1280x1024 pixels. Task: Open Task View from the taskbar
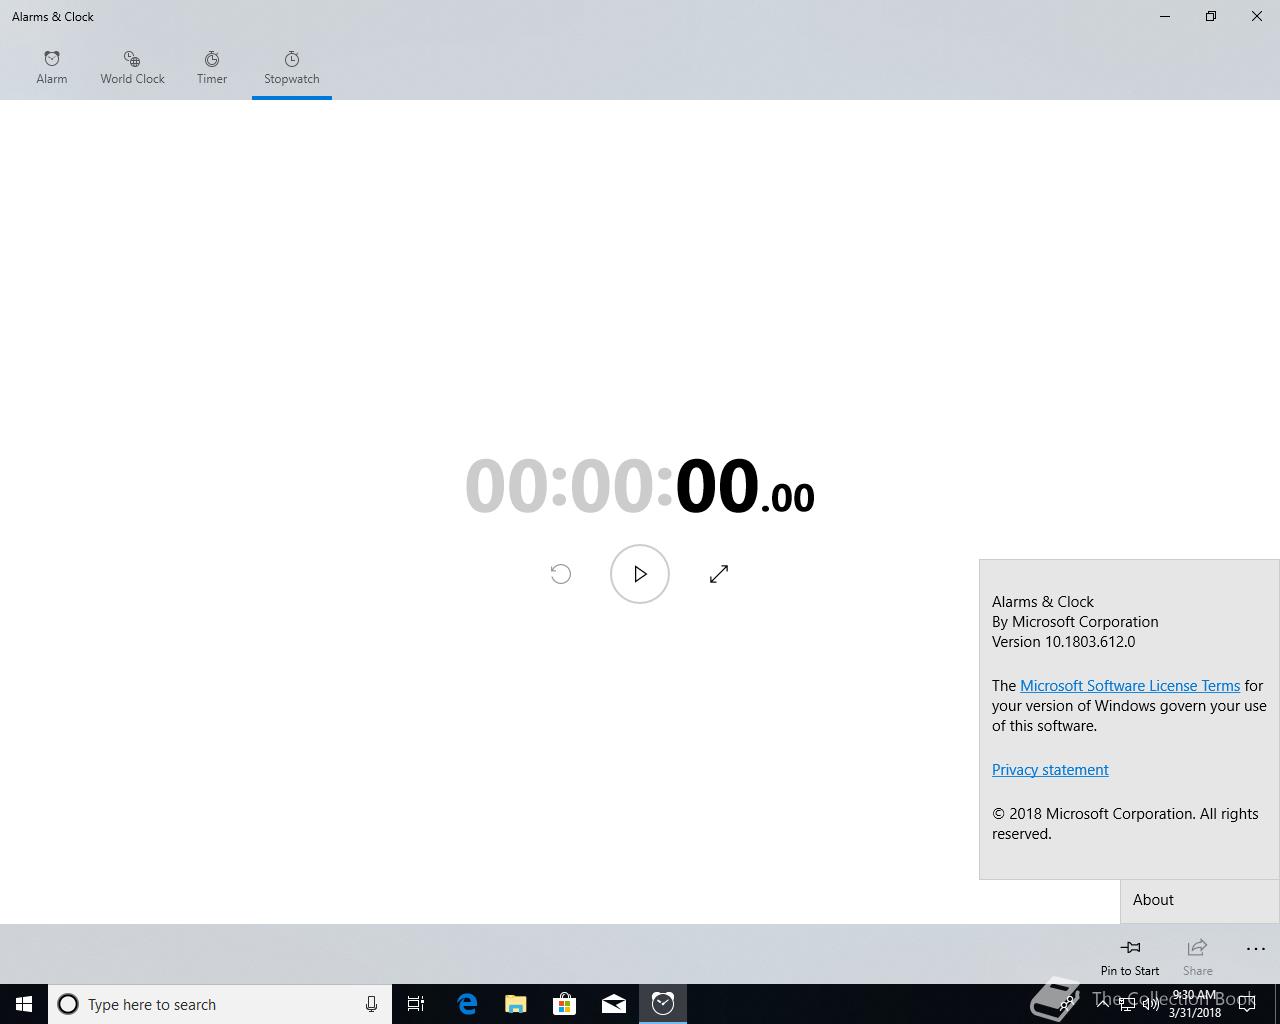(x=416, y=1004)
